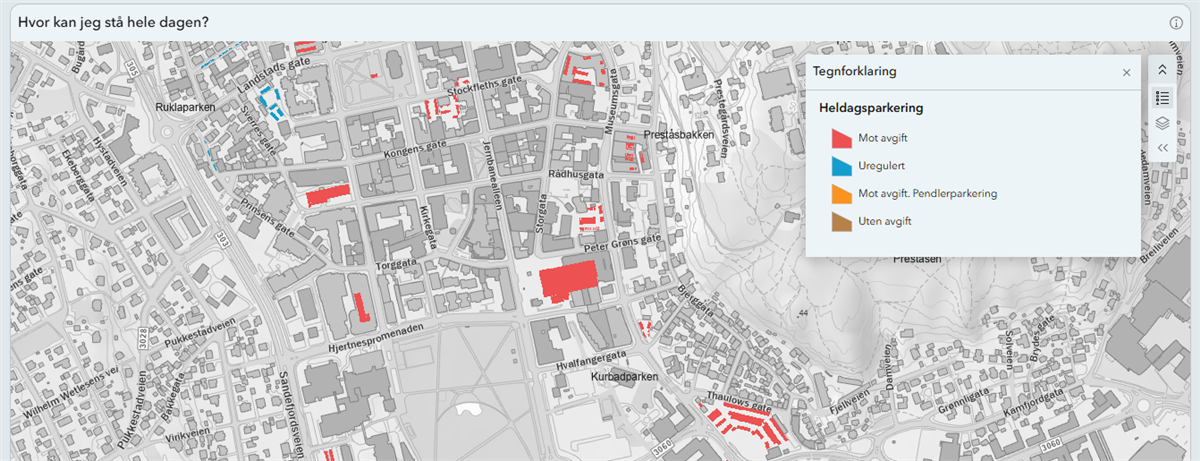This screenshot has height=461, width=1200.
Task: Select the red parking lot on Kongens gate
Action: (x=328, y=194)
